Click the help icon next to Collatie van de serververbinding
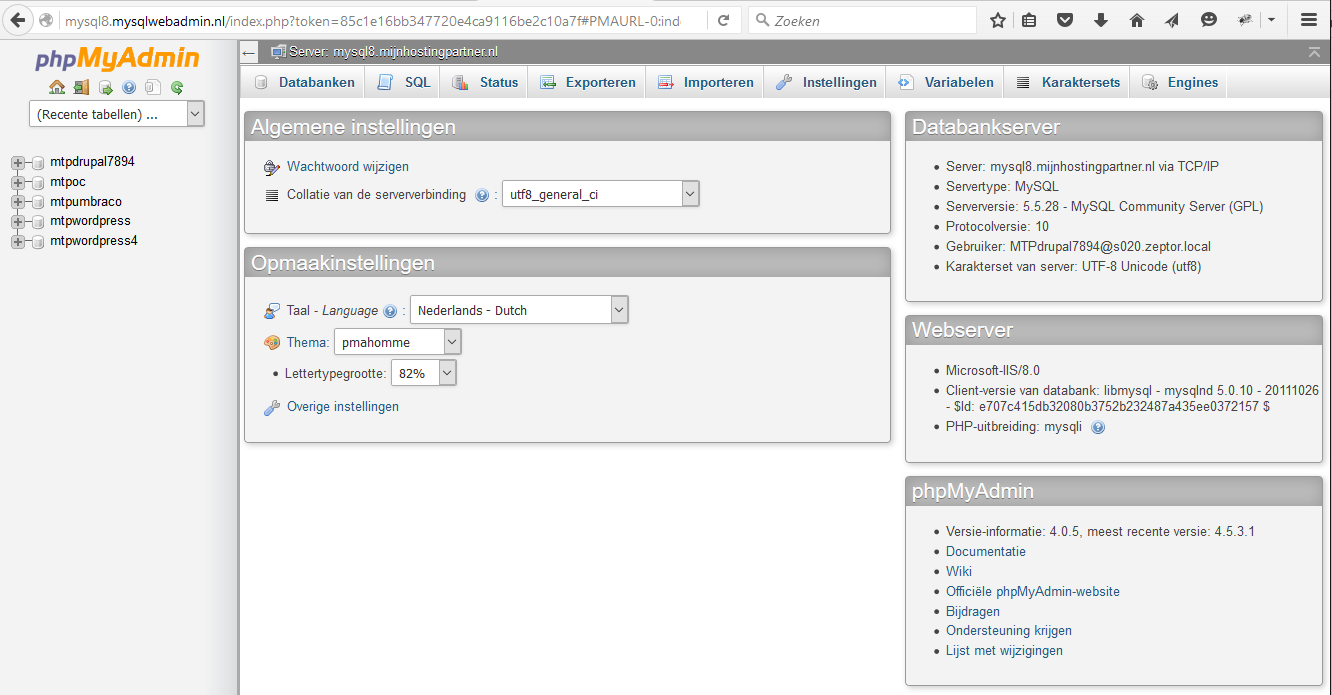The height and width of the screenshot is (695, 1332). click(482, 195)
